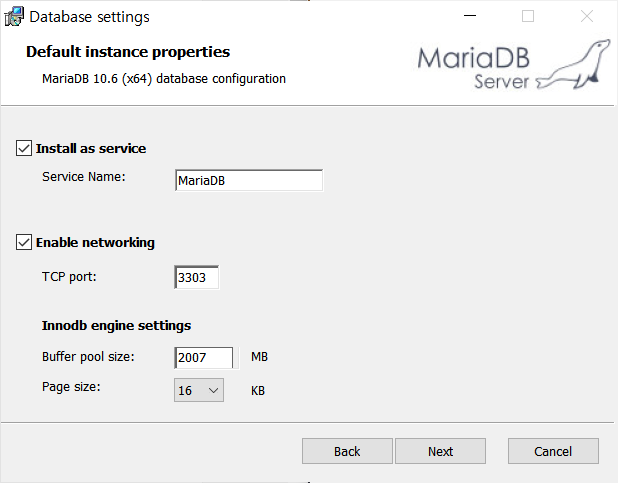The image size is (618, 483).
Task: Uncheck Install as service checkbox
Action: pos(24,148)
